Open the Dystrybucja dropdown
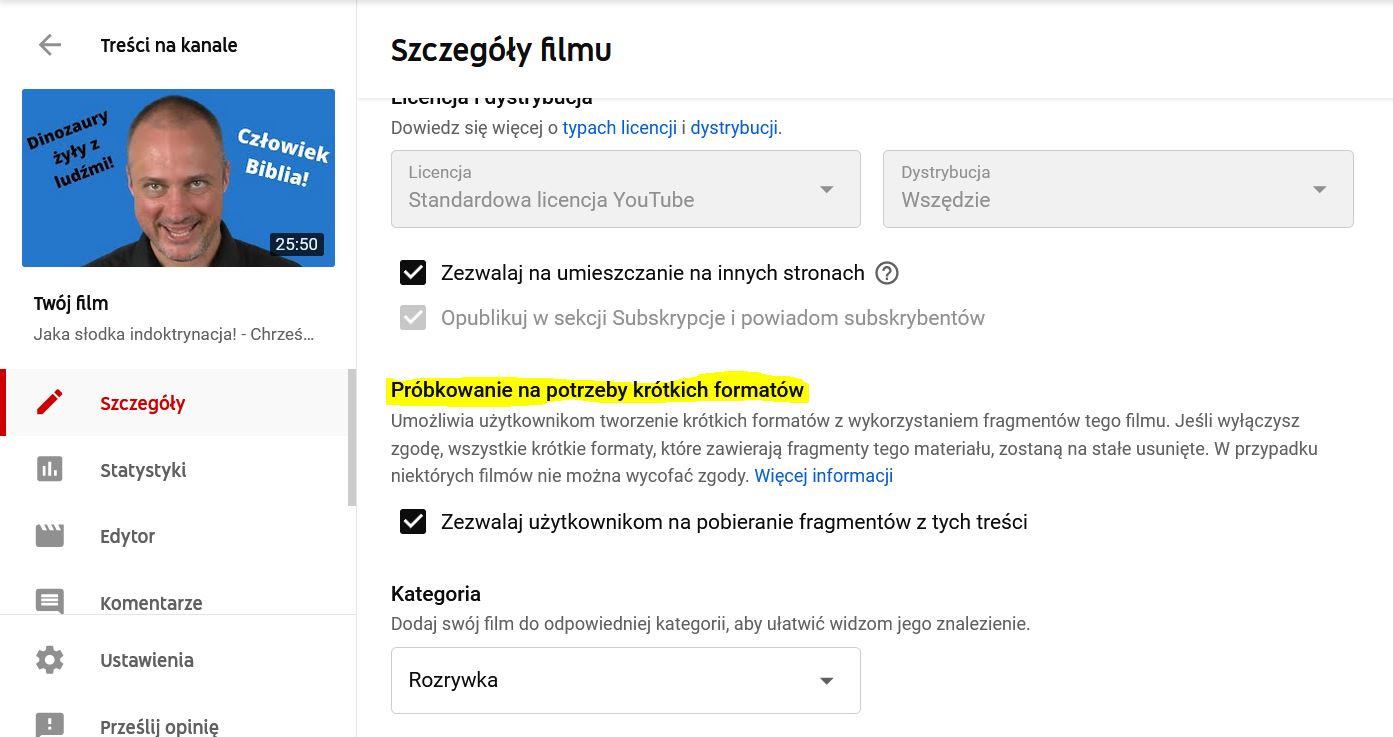 pos(1117,189)
